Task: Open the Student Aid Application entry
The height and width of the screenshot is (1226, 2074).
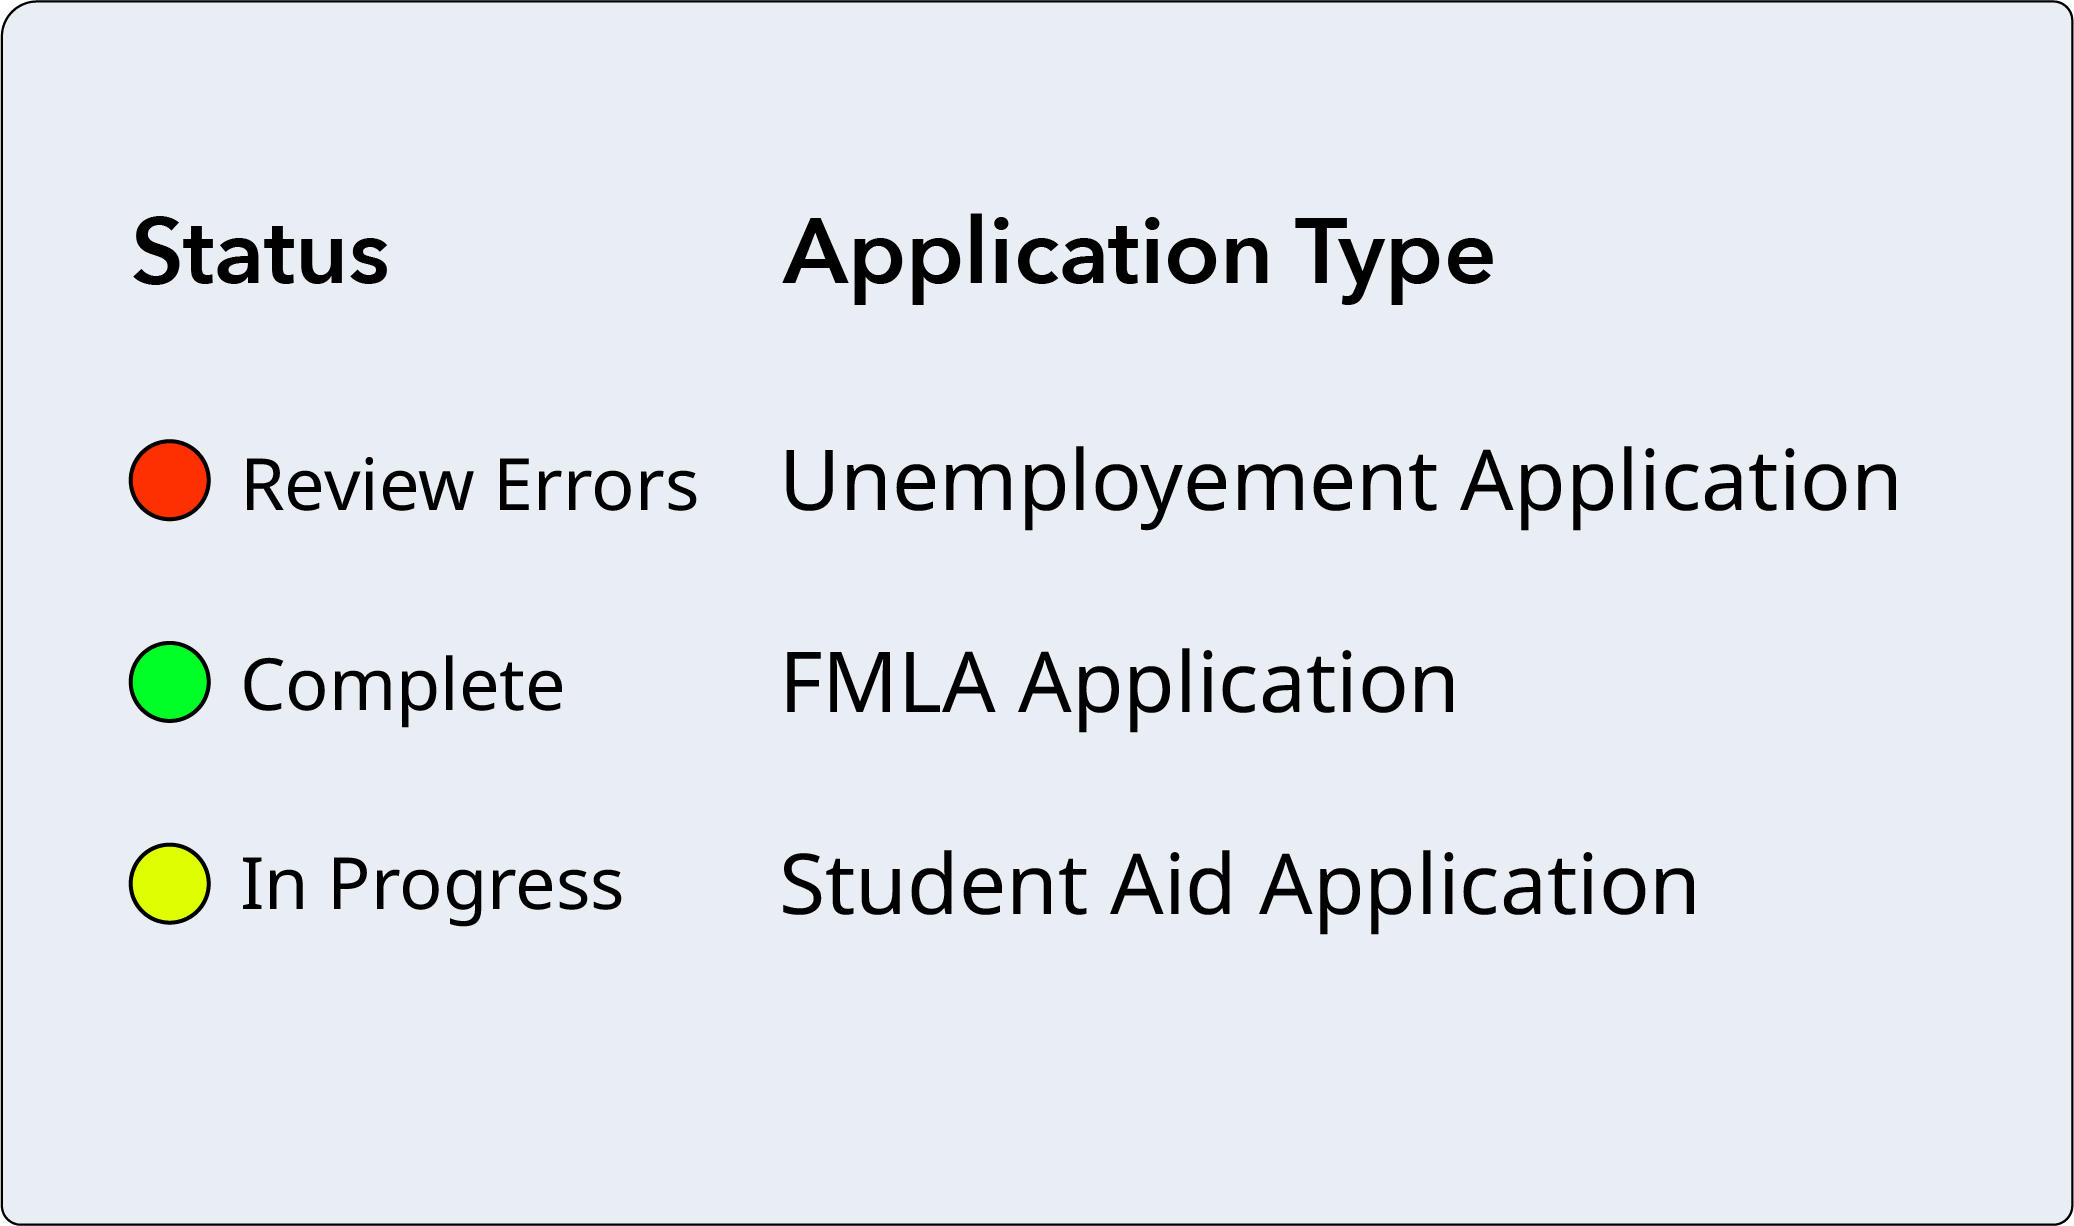Action: click(x=1238, y=886)
